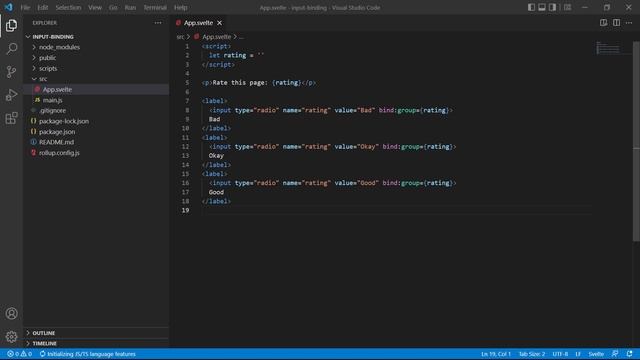Open rollup.config.js file
Screen dimensions: 640x360
[x=96, y=153]
